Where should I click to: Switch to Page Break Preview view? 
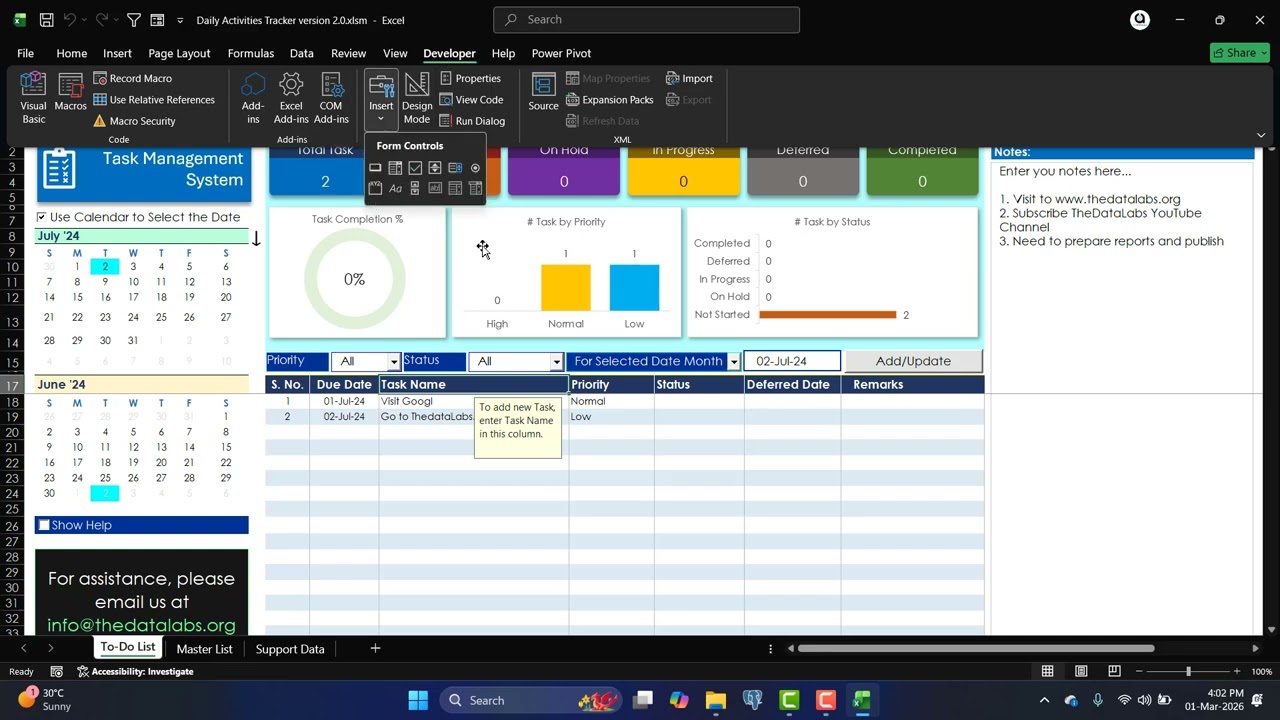click(1114, 671)
